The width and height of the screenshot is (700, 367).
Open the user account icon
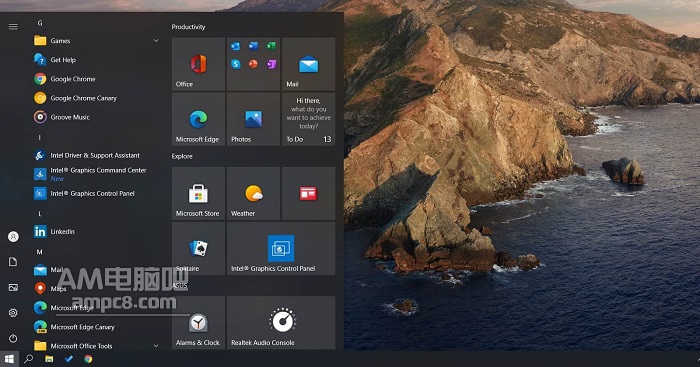tap(13, 237)
